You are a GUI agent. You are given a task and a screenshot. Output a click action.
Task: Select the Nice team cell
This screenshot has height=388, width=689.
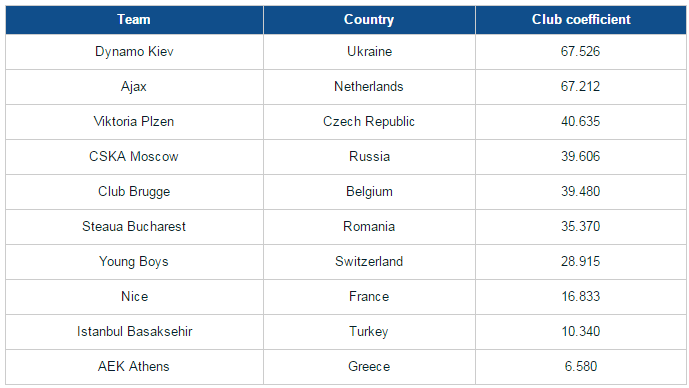click(134, 297)
